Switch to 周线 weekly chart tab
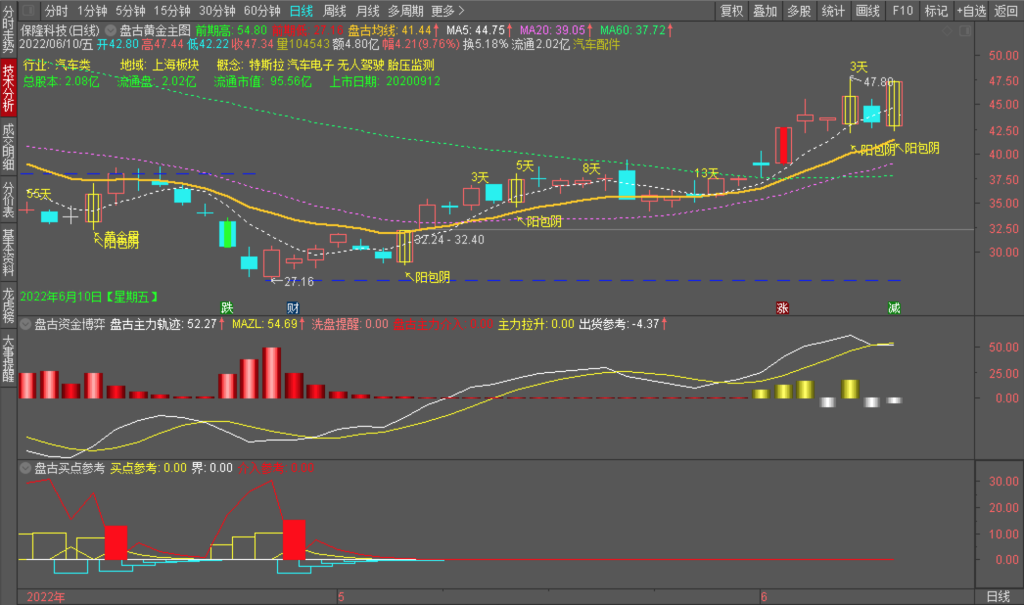Viewport: 1024px width, 605px height. tap(335, 11)
